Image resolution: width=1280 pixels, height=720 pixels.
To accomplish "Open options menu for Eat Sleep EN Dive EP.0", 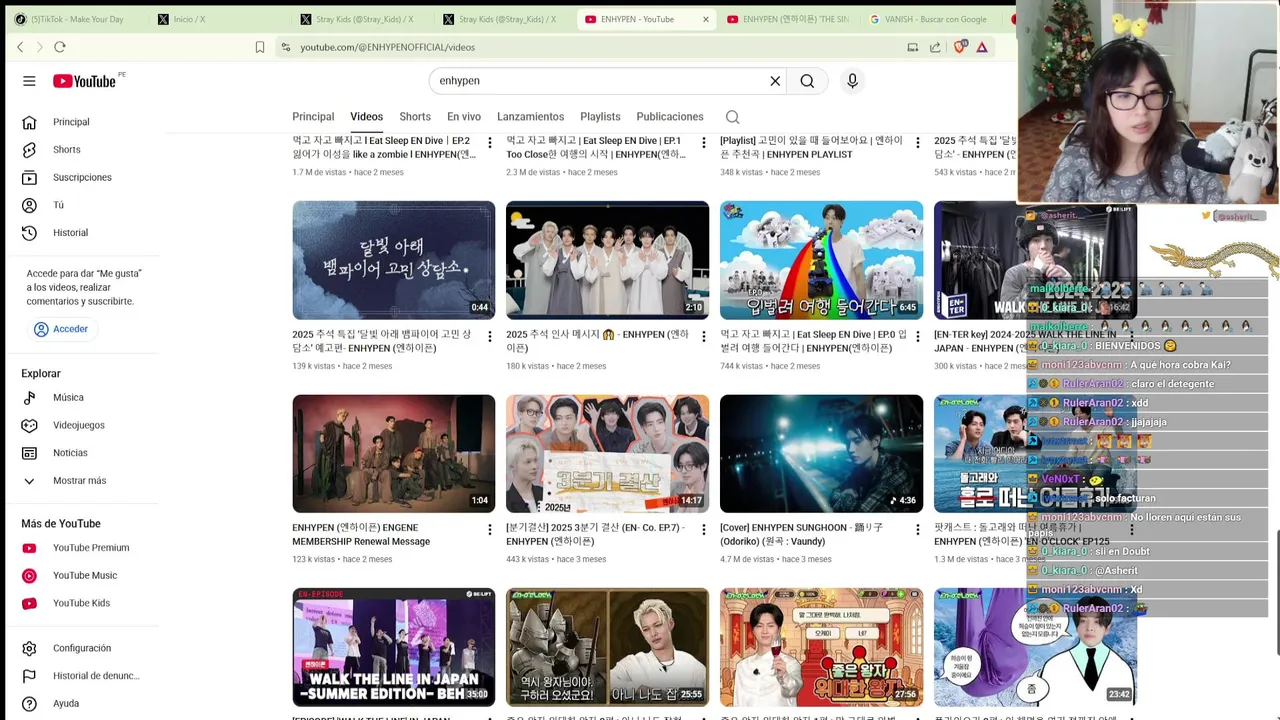I will click(x=917, y=337).
